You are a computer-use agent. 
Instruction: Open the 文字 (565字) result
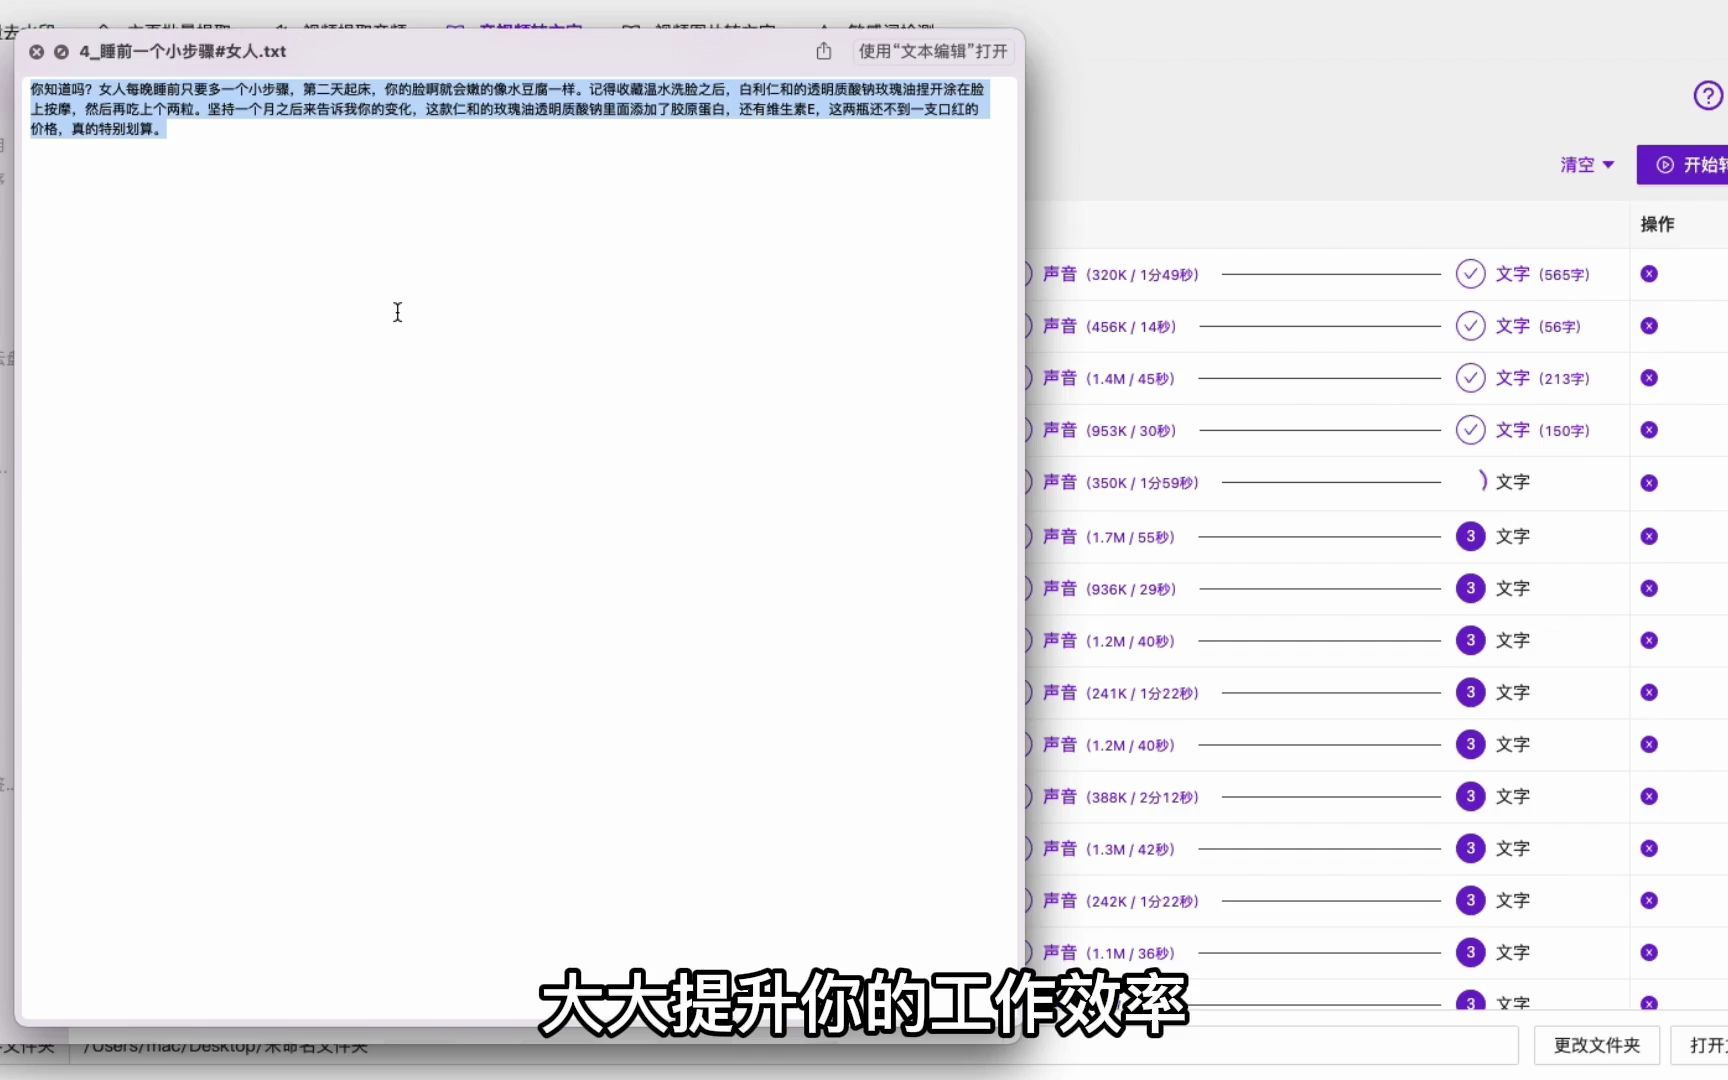pos(1542,274)
